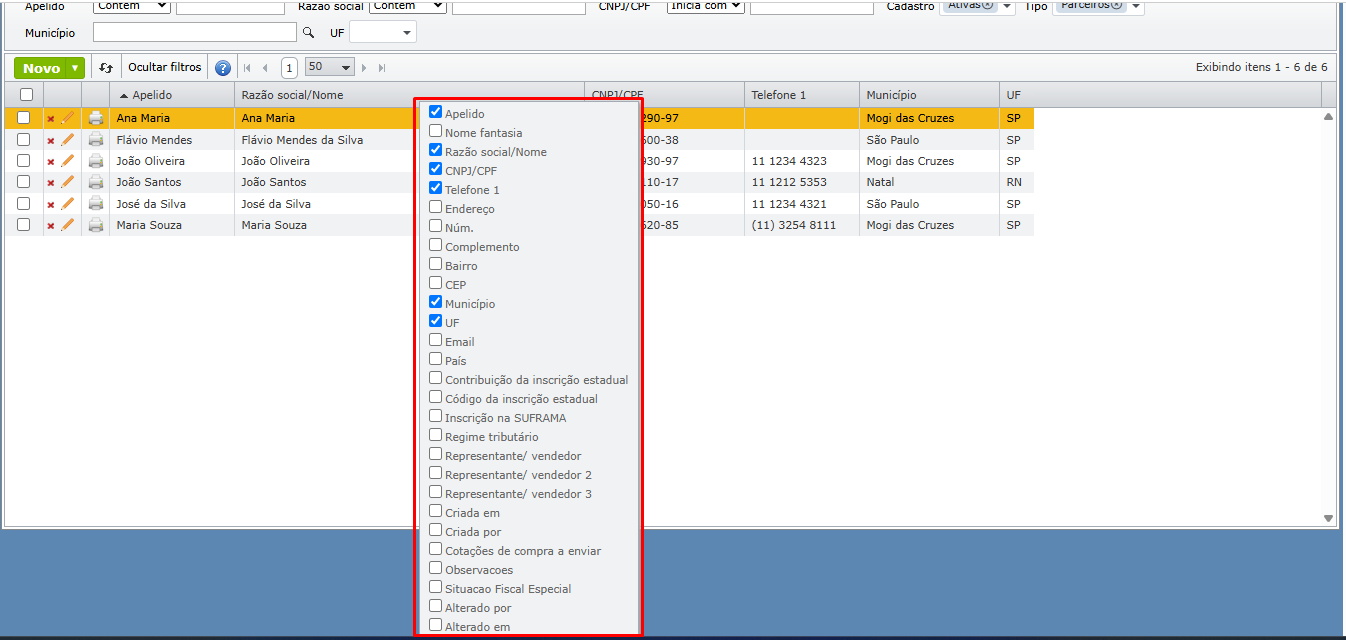Delete the Maria Souza row
The image size is (1346, 640).
coord(51,226)
